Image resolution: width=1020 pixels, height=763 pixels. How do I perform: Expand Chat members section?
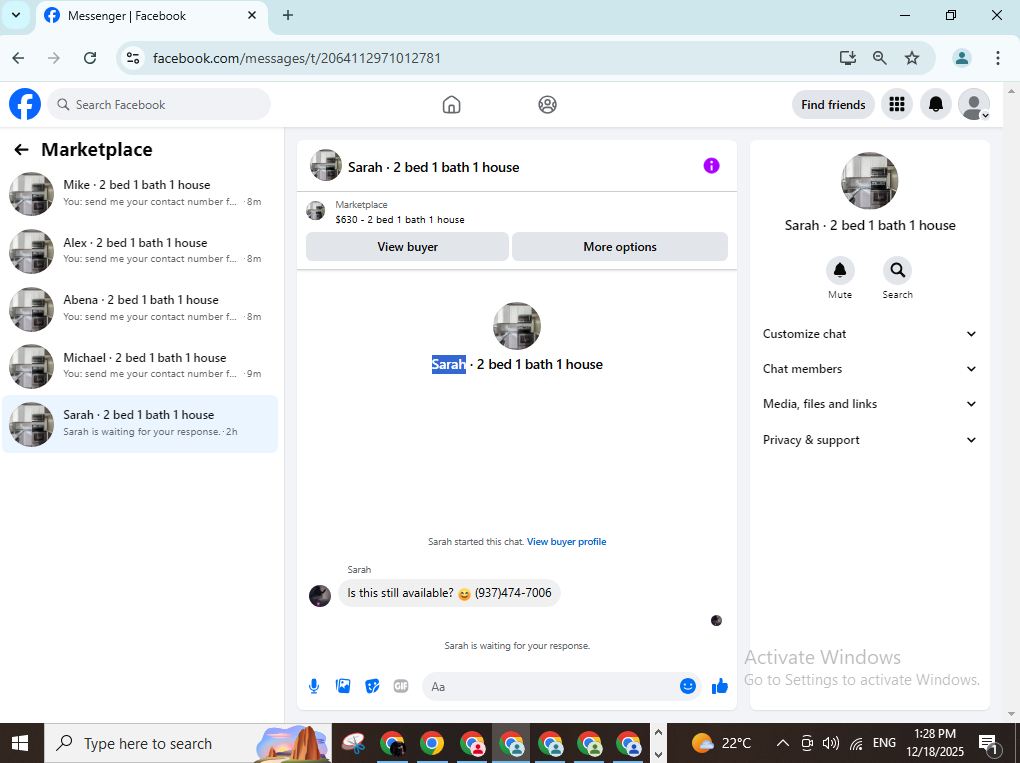click(x=870, y=369)
